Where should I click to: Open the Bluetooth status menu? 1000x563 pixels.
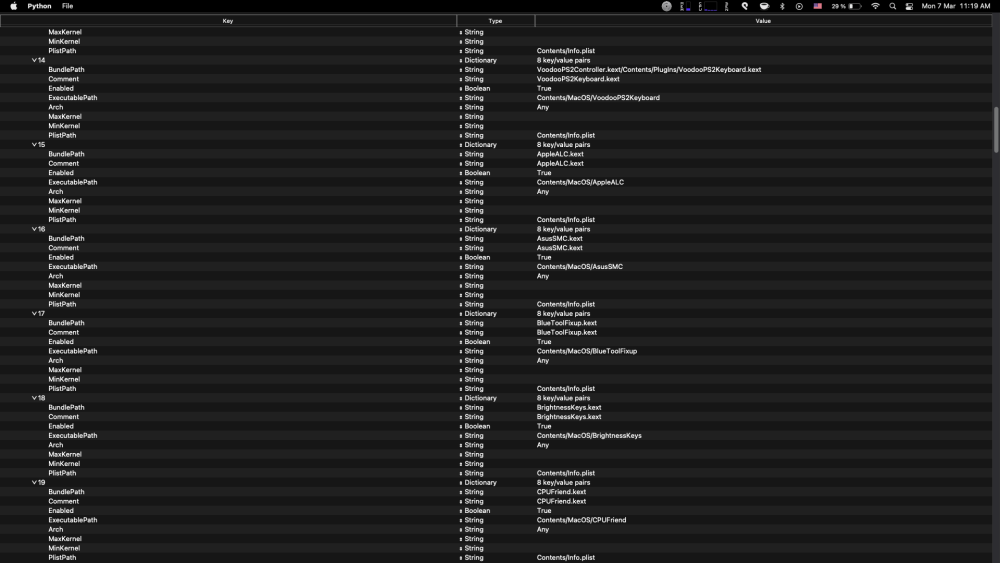783,6
